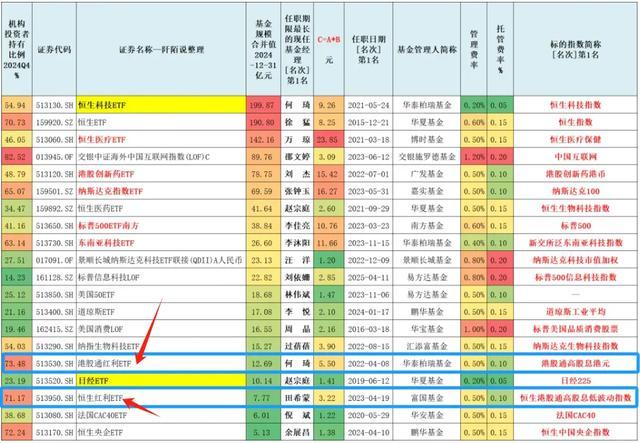Viewport: 640px width, 443px height.
Task: Select the 美国消费LOF name cell
Action: 161,329
